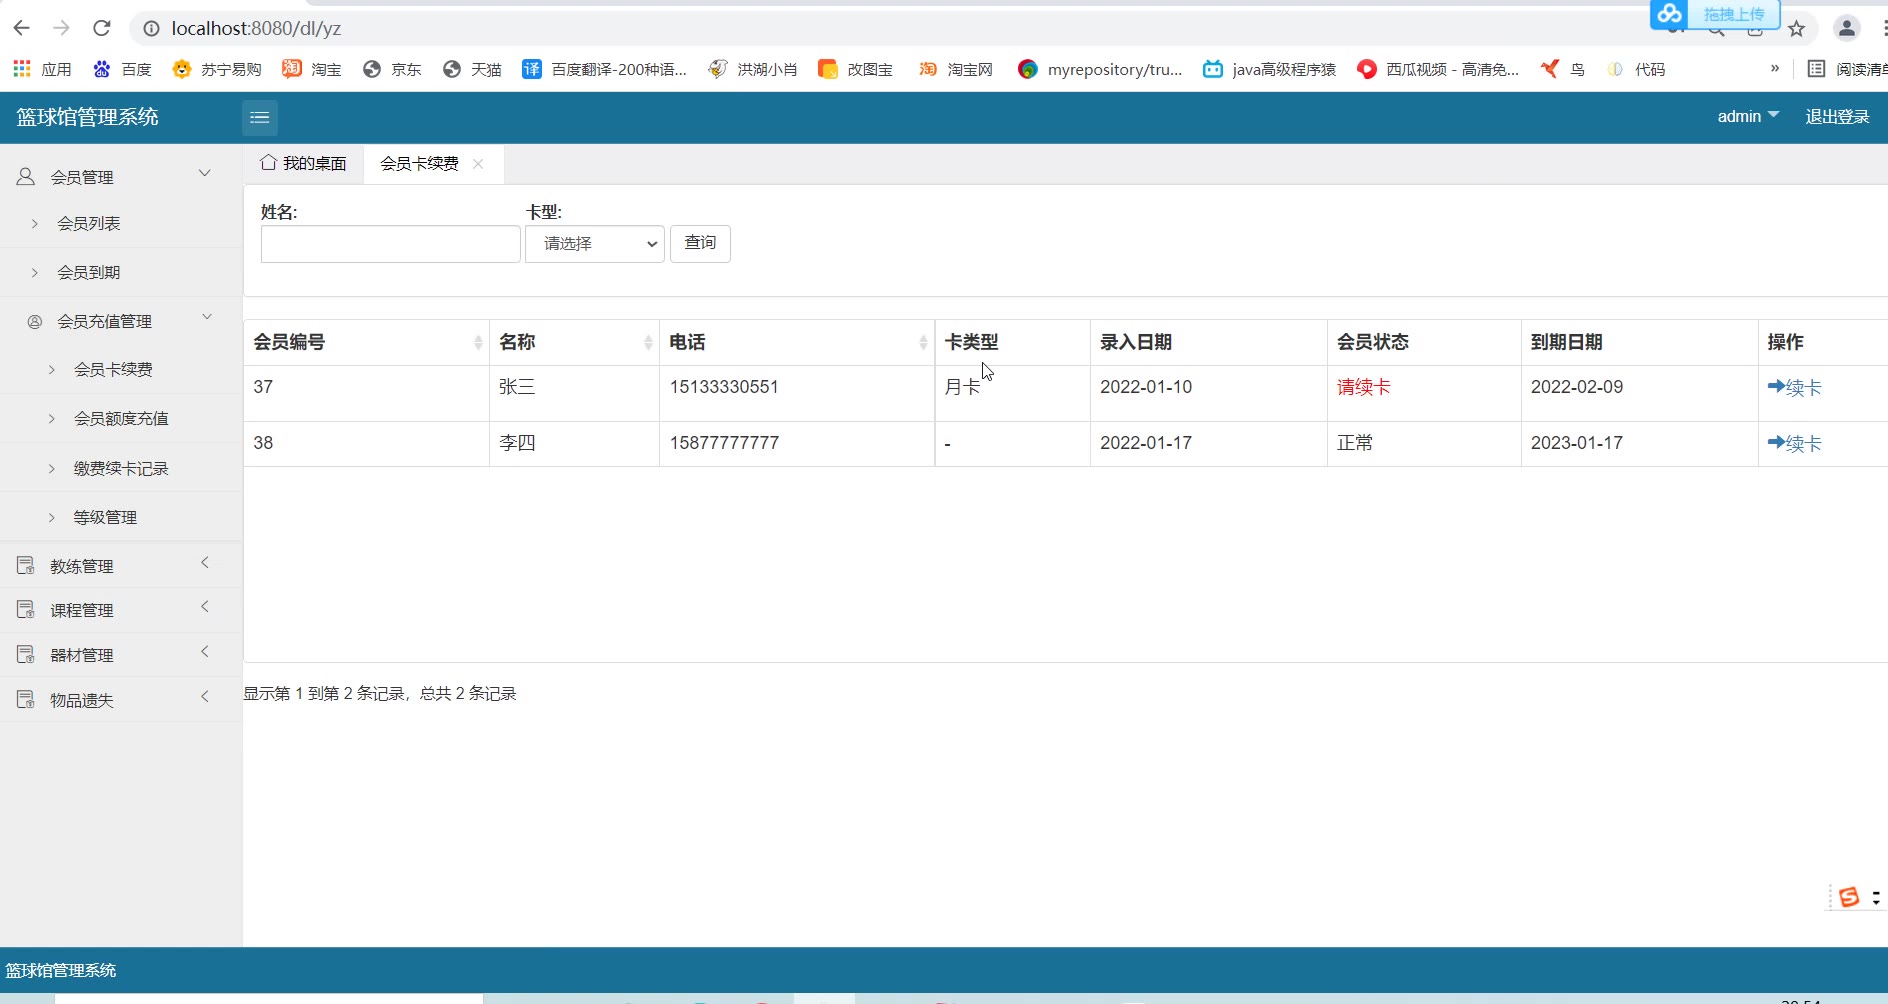Sort the table by 名称 column
Viewport: 1888px width, 1004px height.
tap(575, 342)
